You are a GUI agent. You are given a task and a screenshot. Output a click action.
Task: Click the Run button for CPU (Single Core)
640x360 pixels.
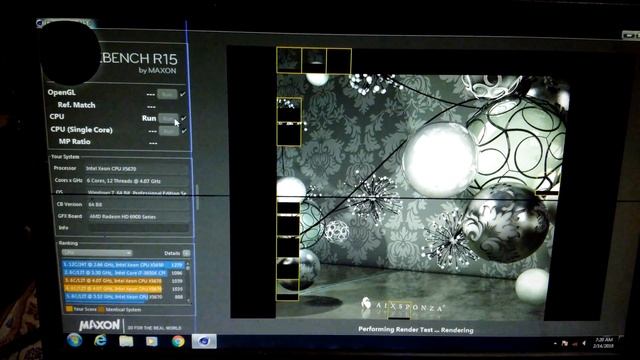[169, 131]
